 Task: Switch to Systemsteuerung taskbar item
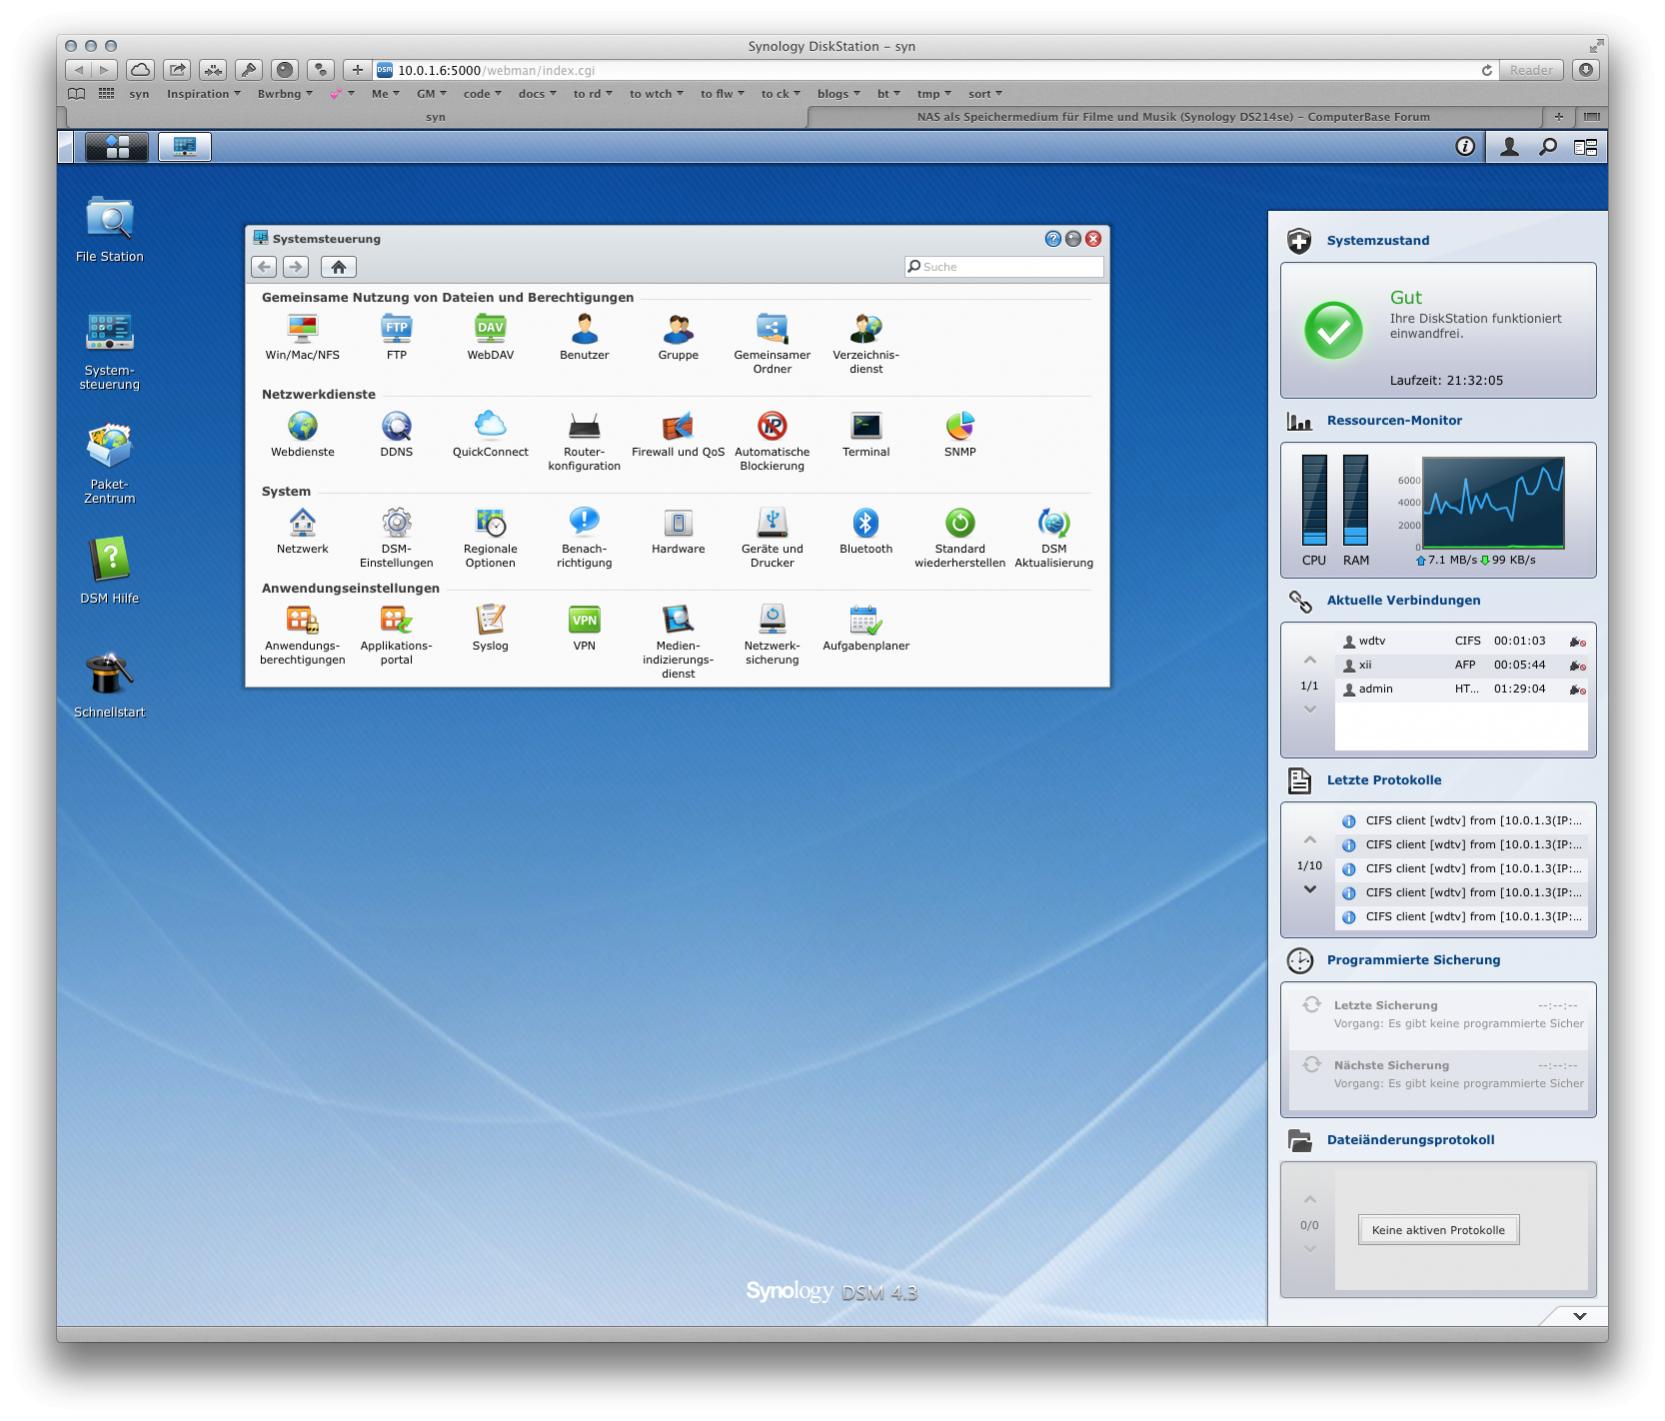[185, 147]
